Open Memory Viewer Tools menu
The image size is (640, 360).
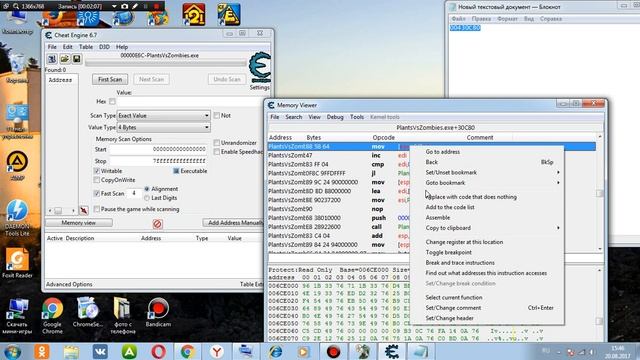357,117
